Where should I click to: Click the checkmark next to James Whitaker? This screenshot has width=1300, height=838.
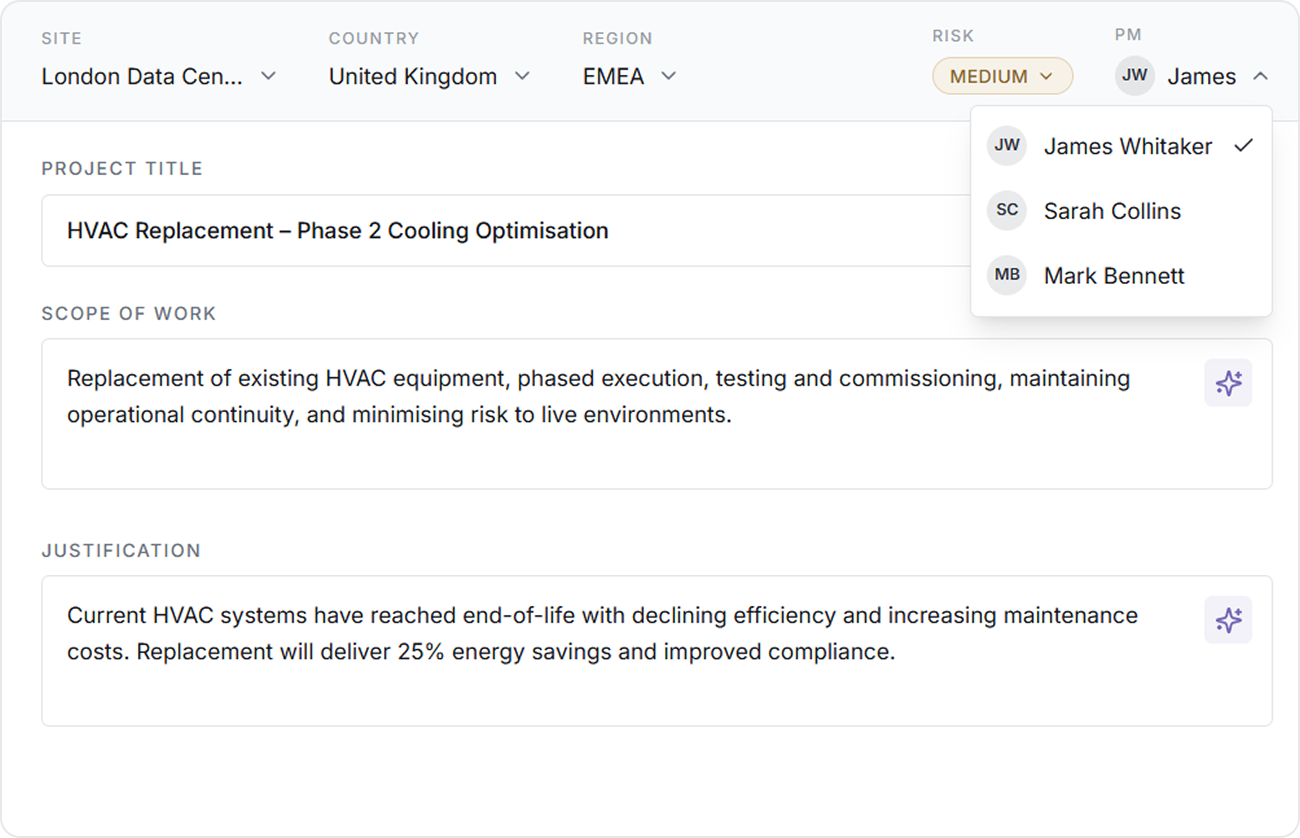pos(1243,146)
